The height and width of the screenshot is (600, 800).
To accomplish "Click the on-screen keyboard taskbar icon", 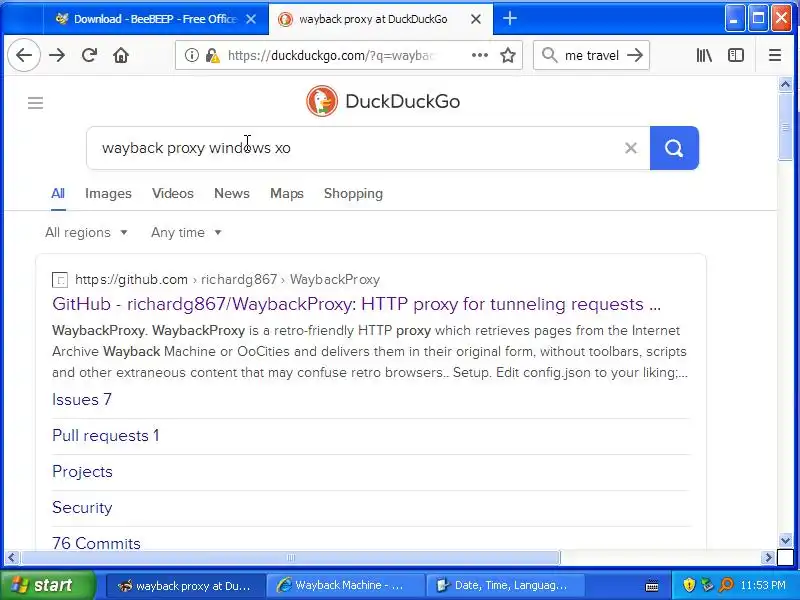I will coord(652,586).
